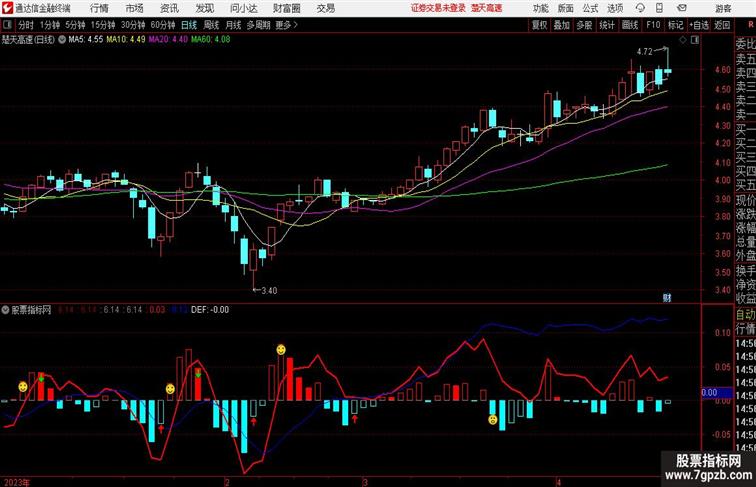Click the blue 0.00 axis value box
Image resolution: width=756 pixels, height=487 pixels.
pyautogui.click(x=716, y=393)
